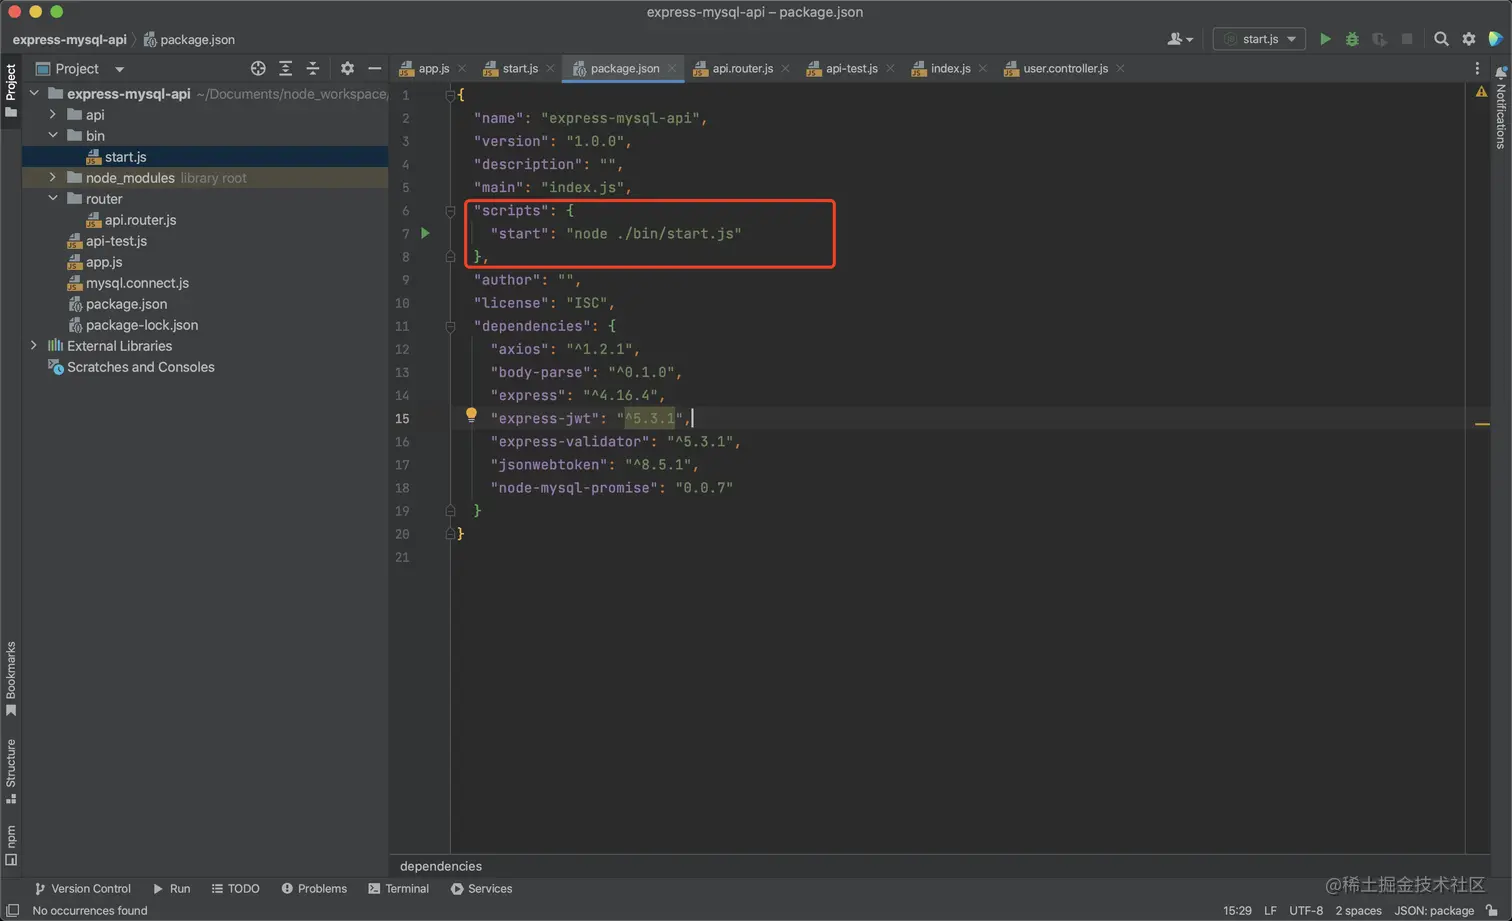Image resolution: width=1512 pixels, height=921 pixels.
Task: Collapse all in Project panel
Action: [313, 69]
